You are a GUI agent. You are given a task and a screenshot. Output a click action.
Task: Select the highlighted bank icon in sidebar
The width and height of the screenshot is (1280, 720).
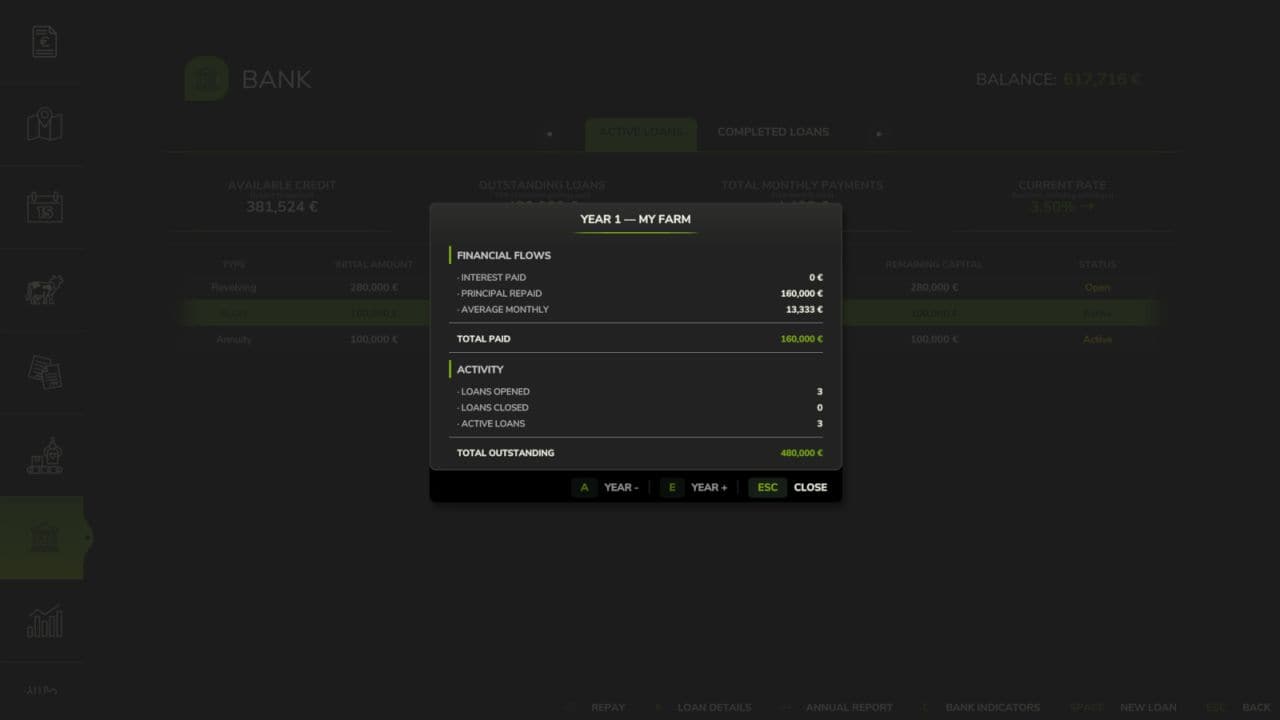coord(42,538)
